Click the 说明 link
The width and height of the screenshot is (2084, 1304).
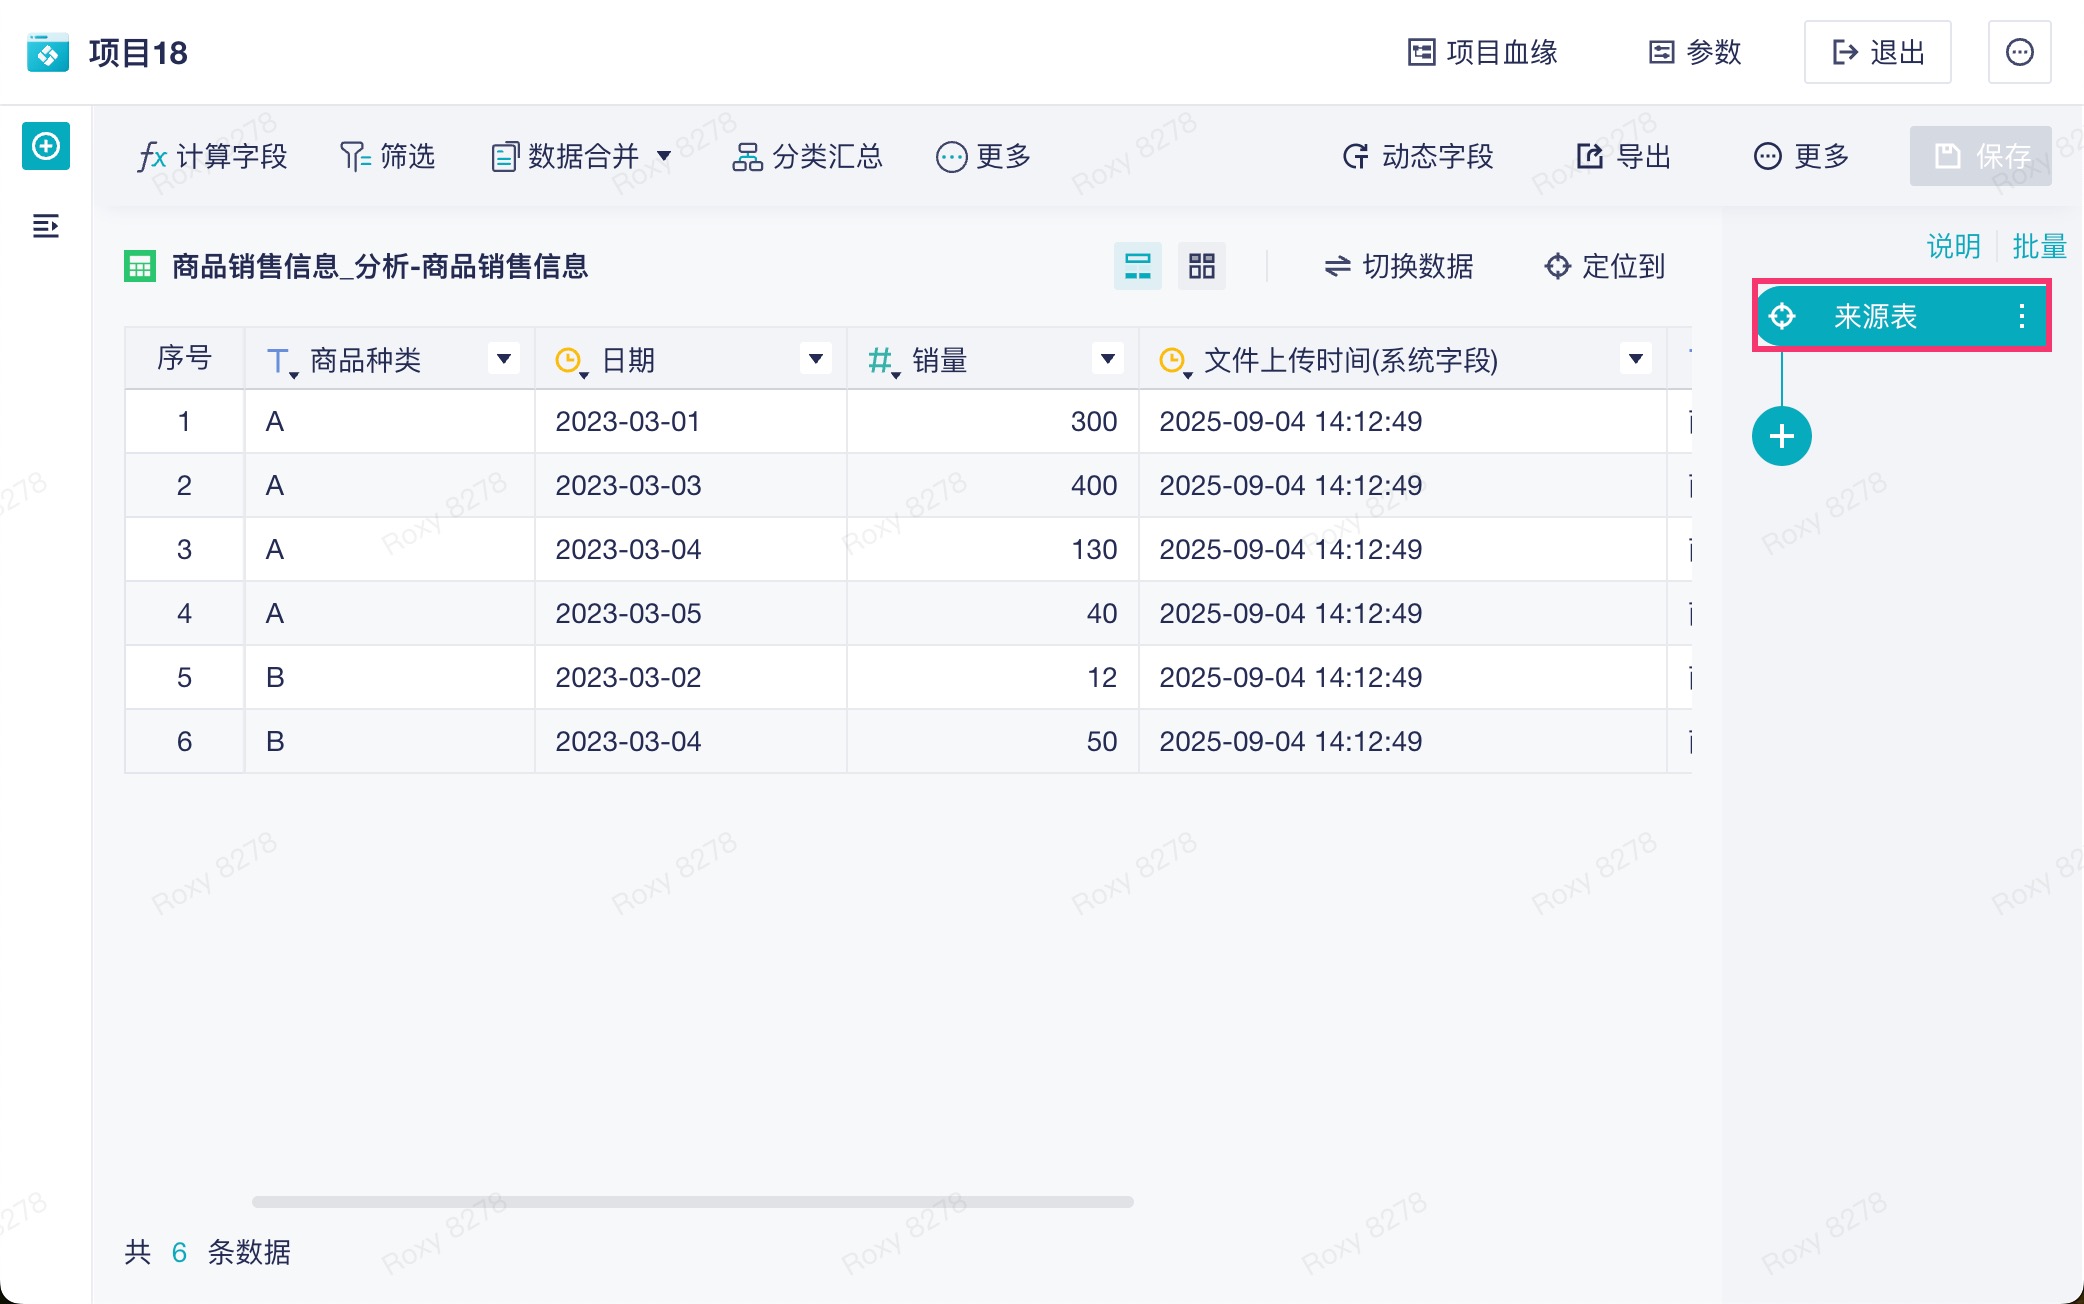tap(1953, 246)
